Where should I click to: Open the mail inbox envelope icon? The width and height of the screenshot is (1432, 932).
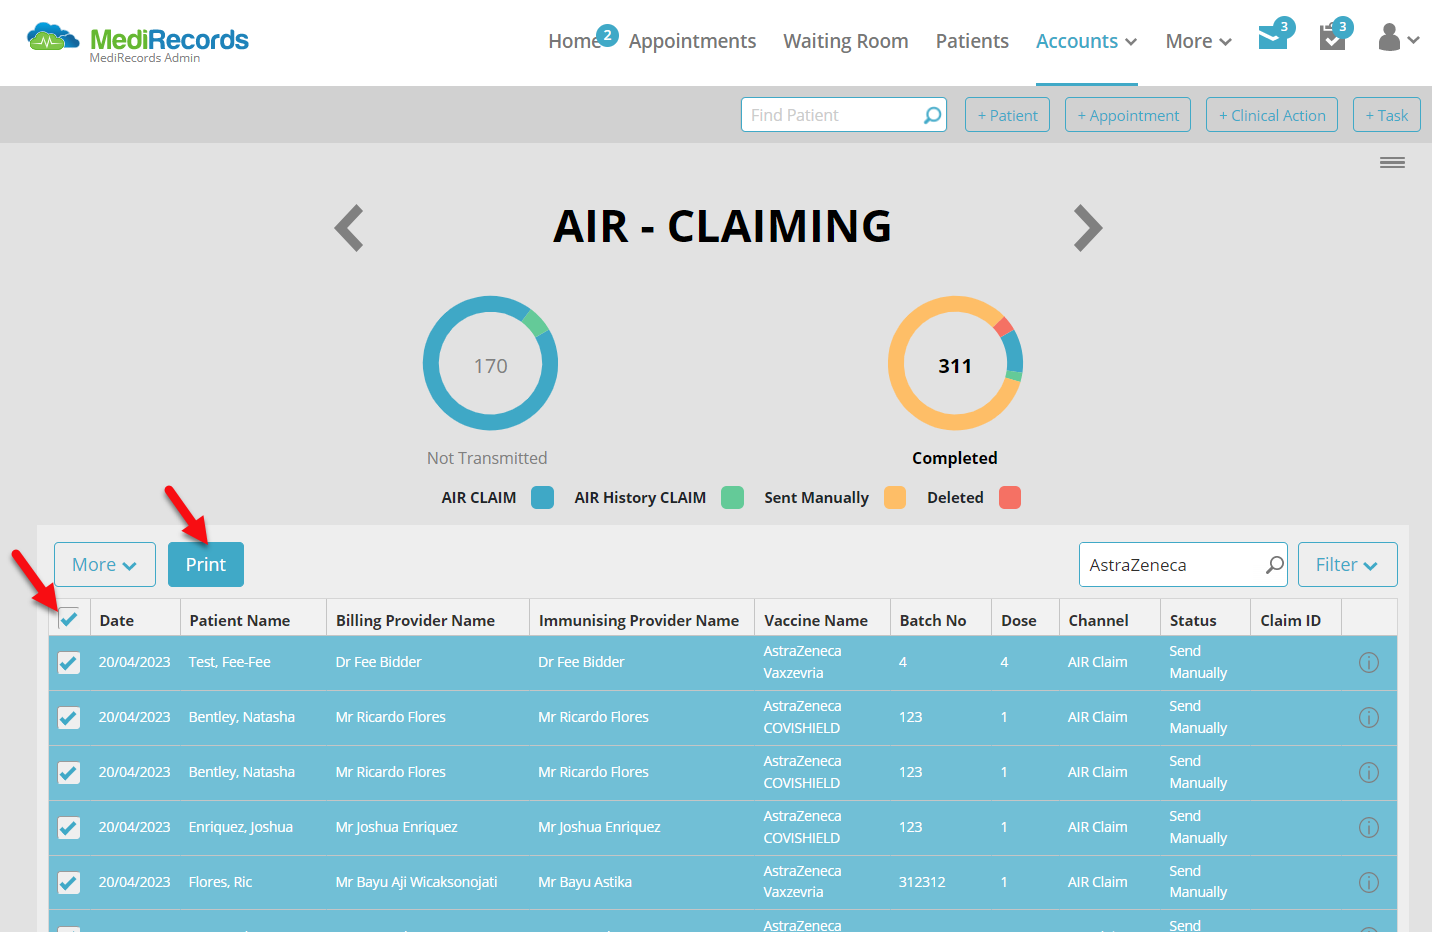click(x=1273, y=39)
